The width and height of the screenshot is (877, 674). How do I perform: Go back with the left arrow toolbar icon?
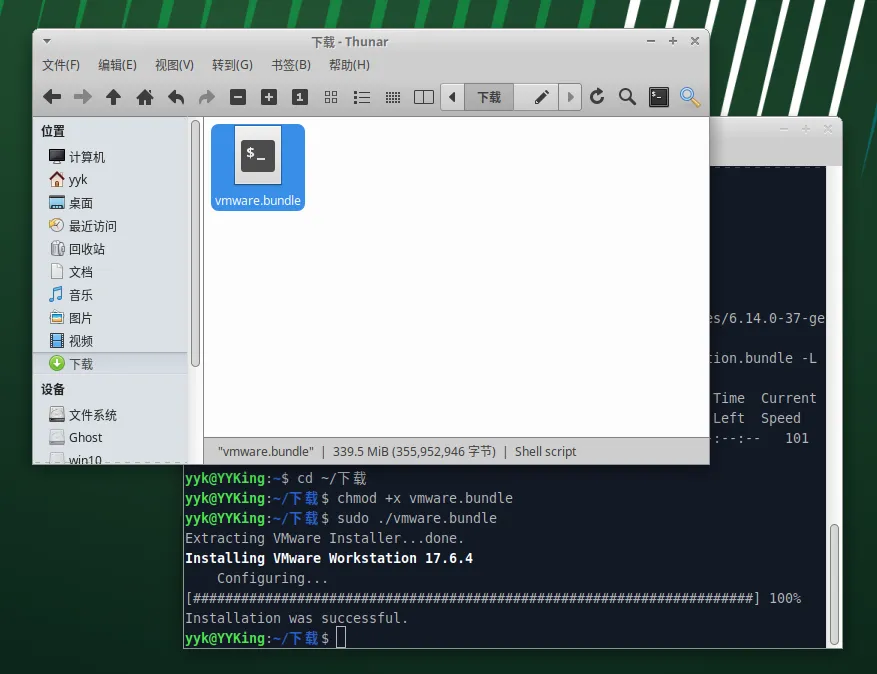pyautogui.click(x=52, y=97)
